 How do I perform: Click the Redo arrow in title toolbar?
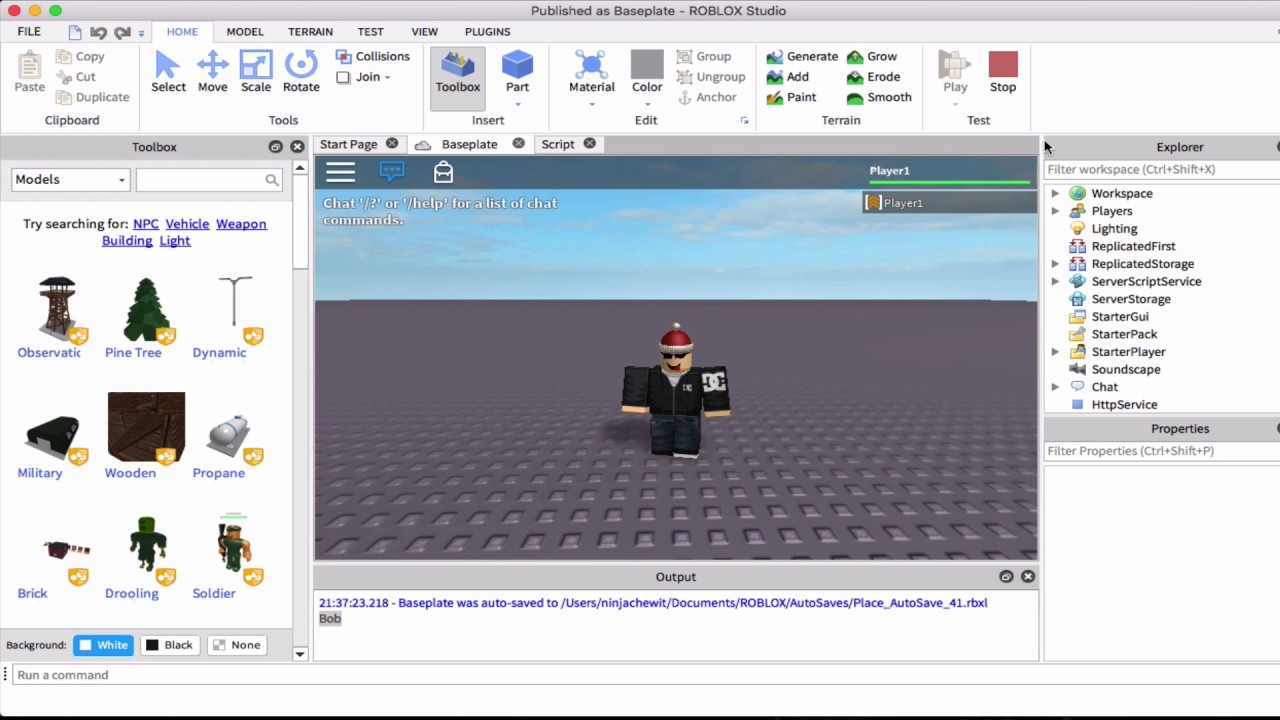click(x=122, y=32)
